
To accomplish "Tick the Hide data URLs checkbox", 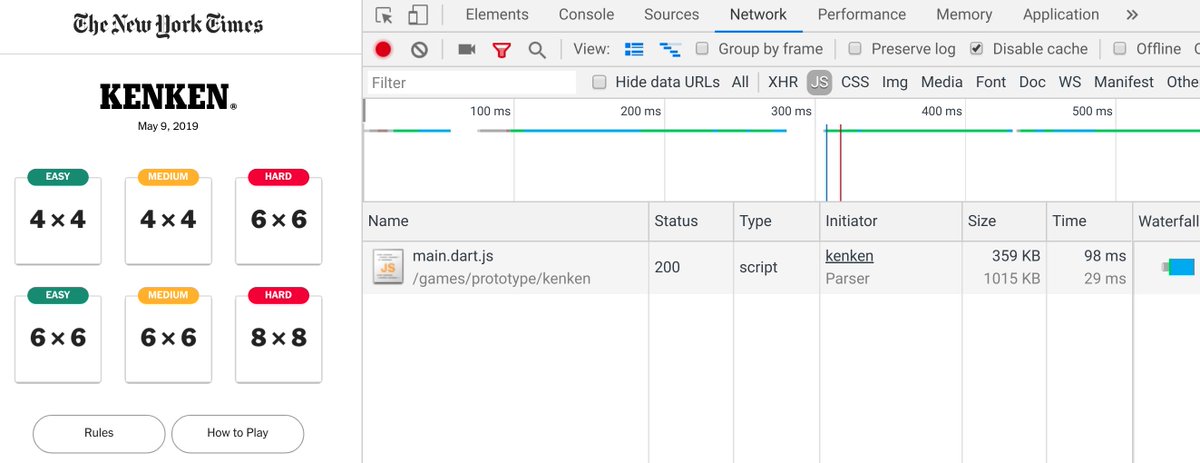I will click(x=599, y=82).
